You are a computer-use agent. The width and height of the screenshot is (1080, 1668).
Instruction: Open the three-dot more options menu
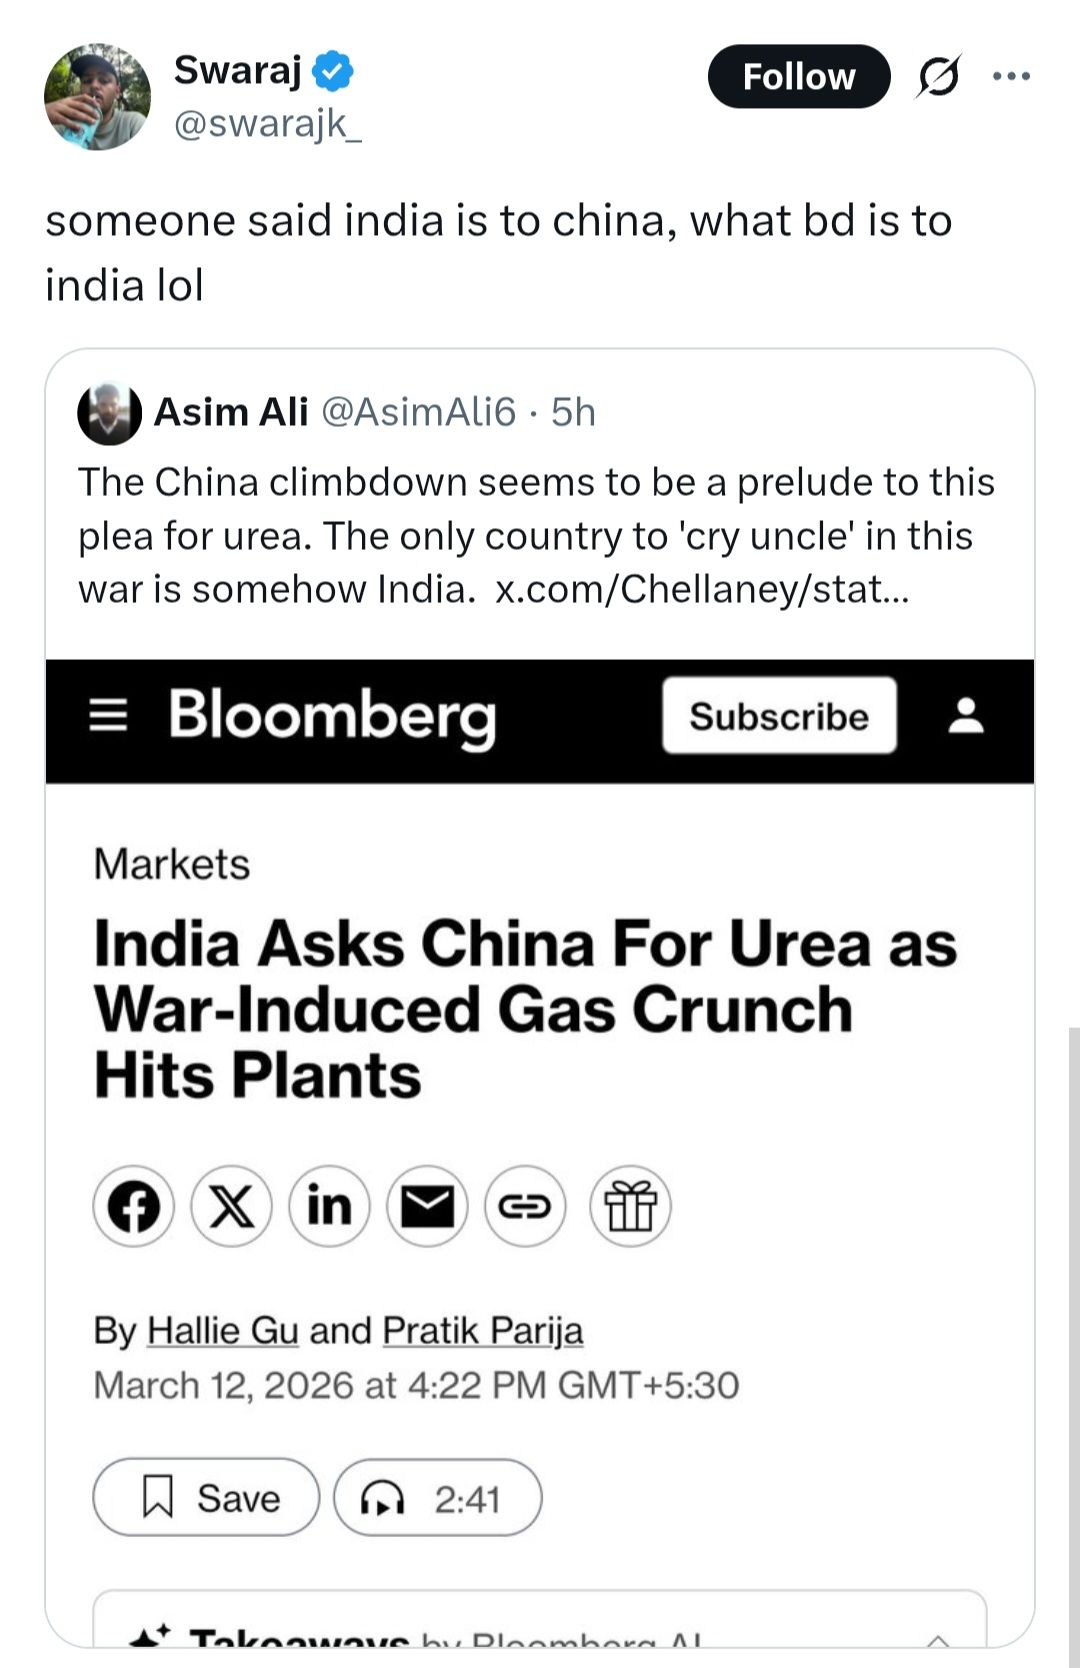point(1011,76)
